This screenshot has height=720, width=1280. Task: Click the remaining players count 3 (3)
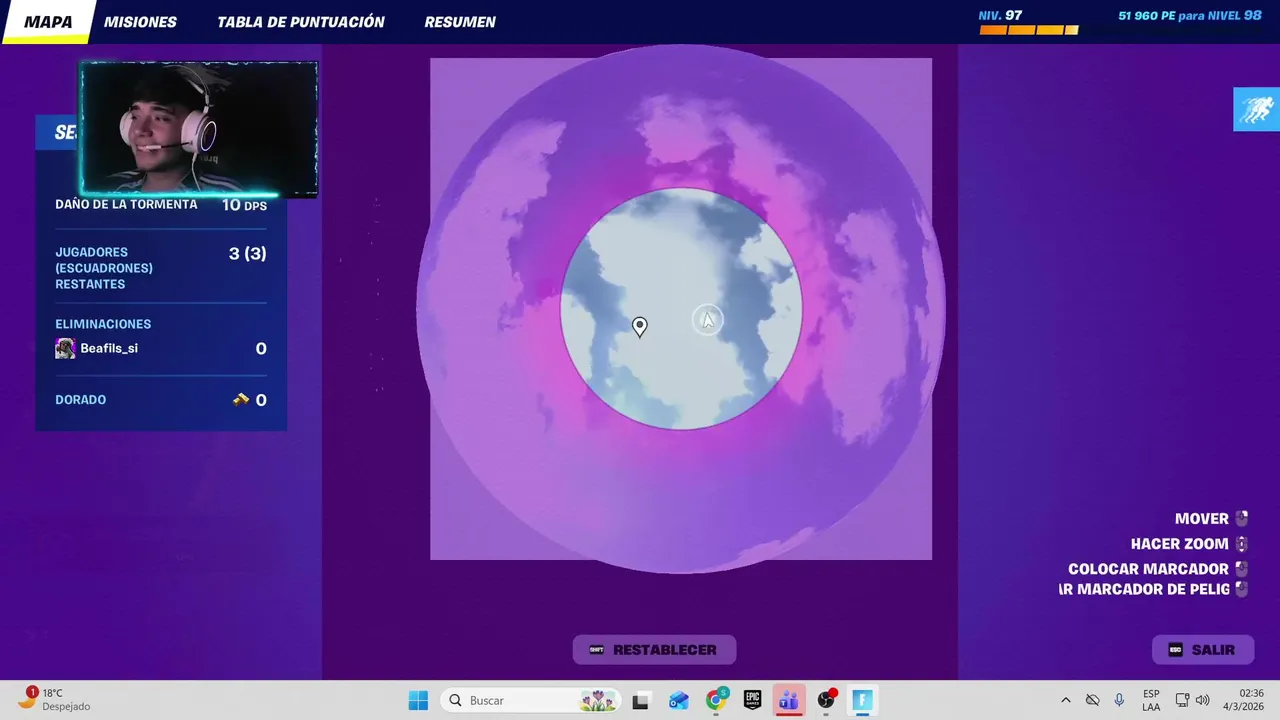click(x=247, y=254)
